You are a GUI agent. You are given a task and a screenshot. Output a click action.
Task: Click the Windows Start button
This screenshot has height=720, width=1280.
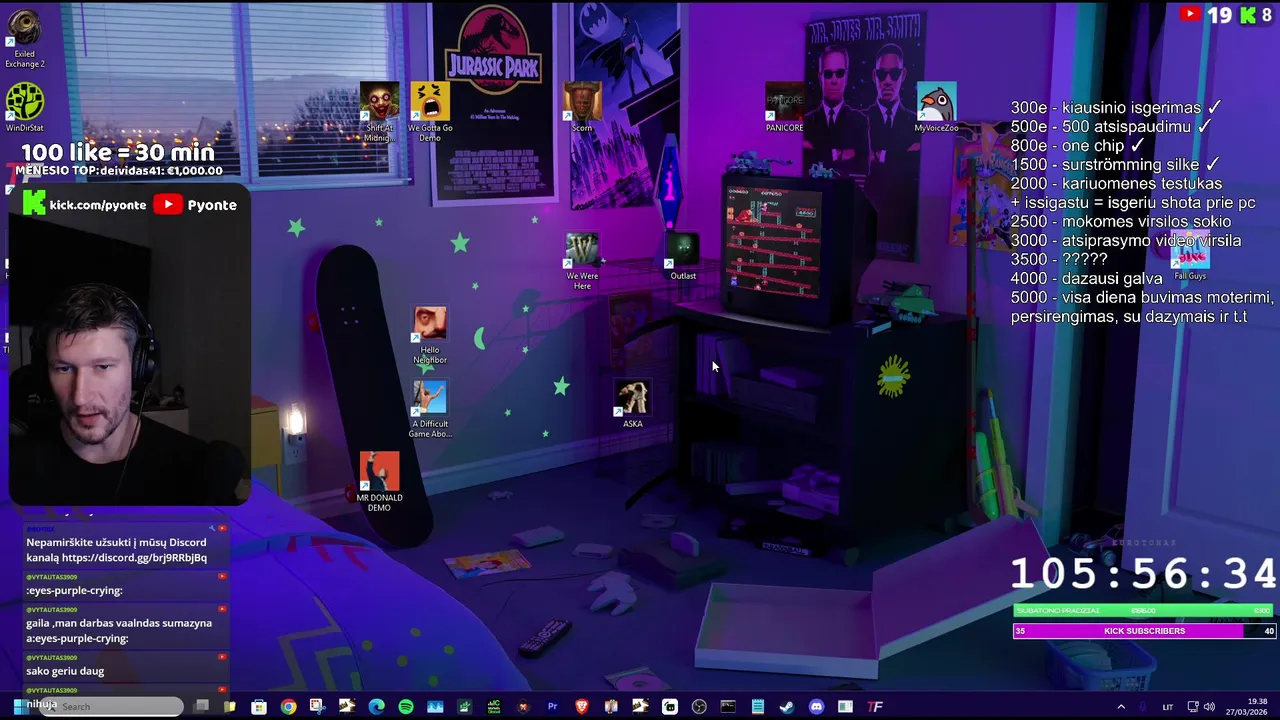(x=21, y=706)
